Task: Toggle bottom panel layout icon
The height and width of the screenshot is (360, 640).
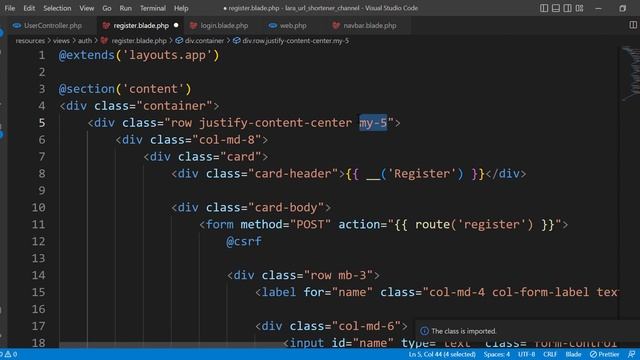Action: [556, 8]
